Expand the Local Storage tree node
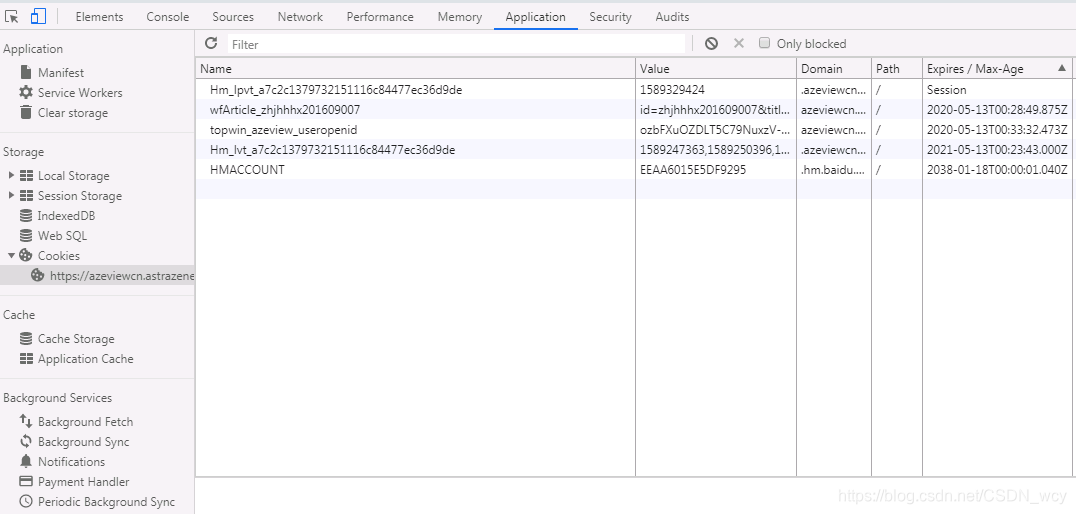The width and height of the screenshot is (1076, 514). pos(12,176)
